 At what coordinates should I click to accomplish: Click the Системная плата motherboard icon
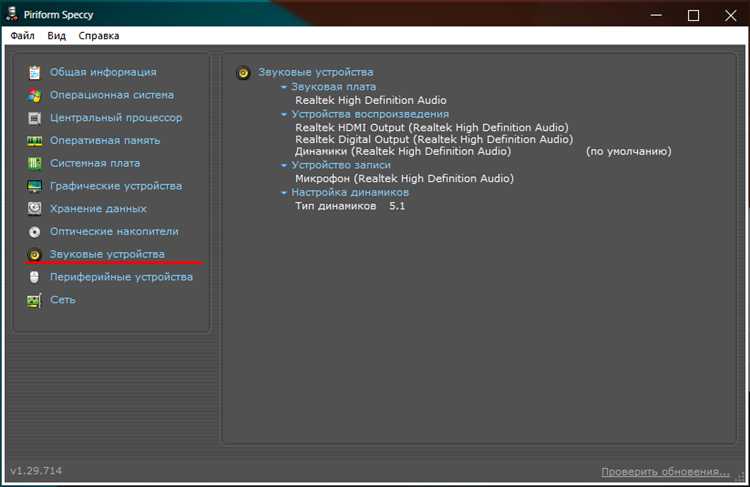click(x=34, y=163)
